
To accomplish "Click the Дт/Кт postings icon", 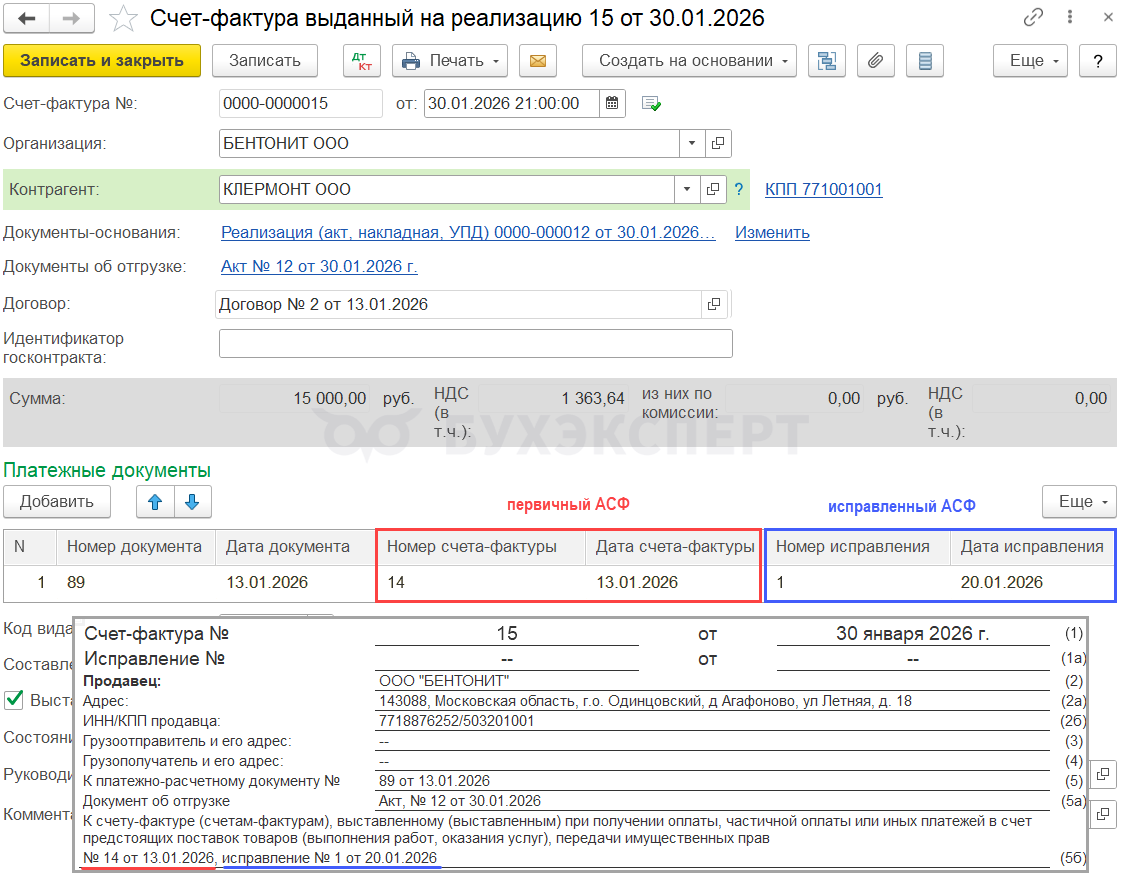I will point(361,61).
